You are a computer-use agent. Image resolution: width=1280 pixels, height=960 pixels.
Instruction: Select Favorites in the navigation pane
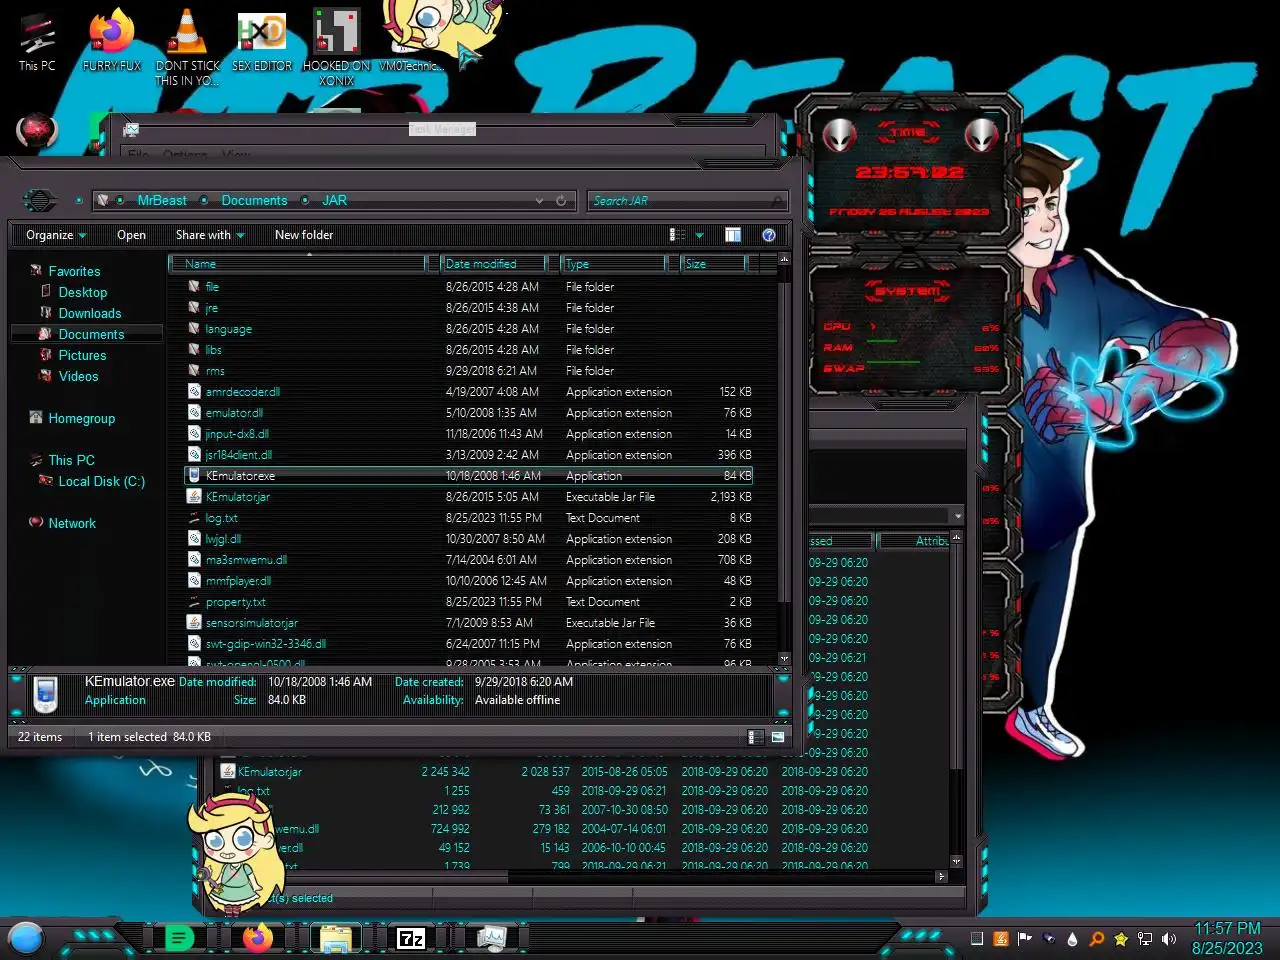[74, 271]
